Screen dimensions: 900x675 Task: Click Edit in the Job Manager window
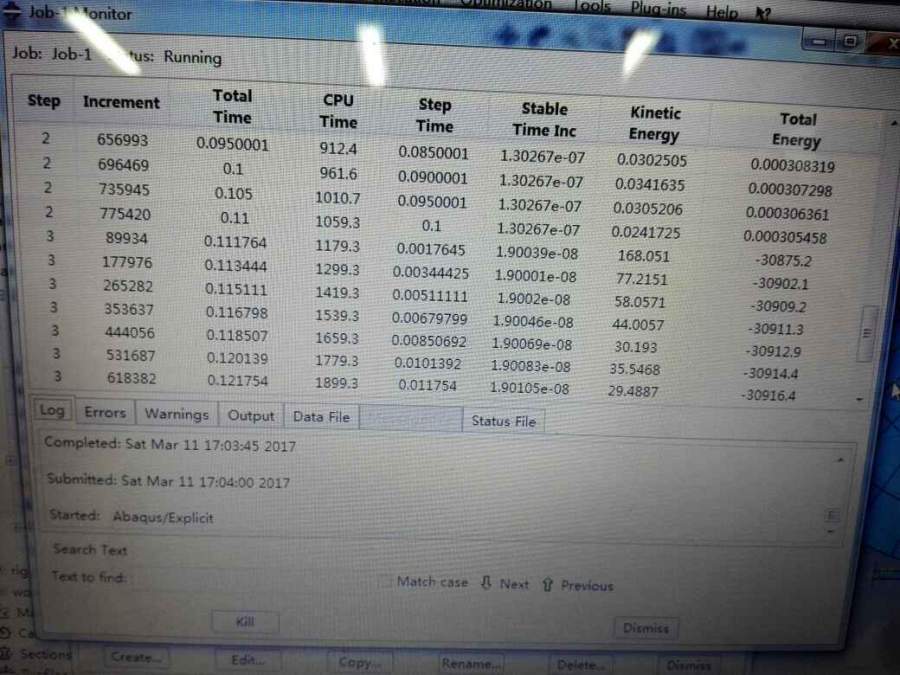click(247, 660)
